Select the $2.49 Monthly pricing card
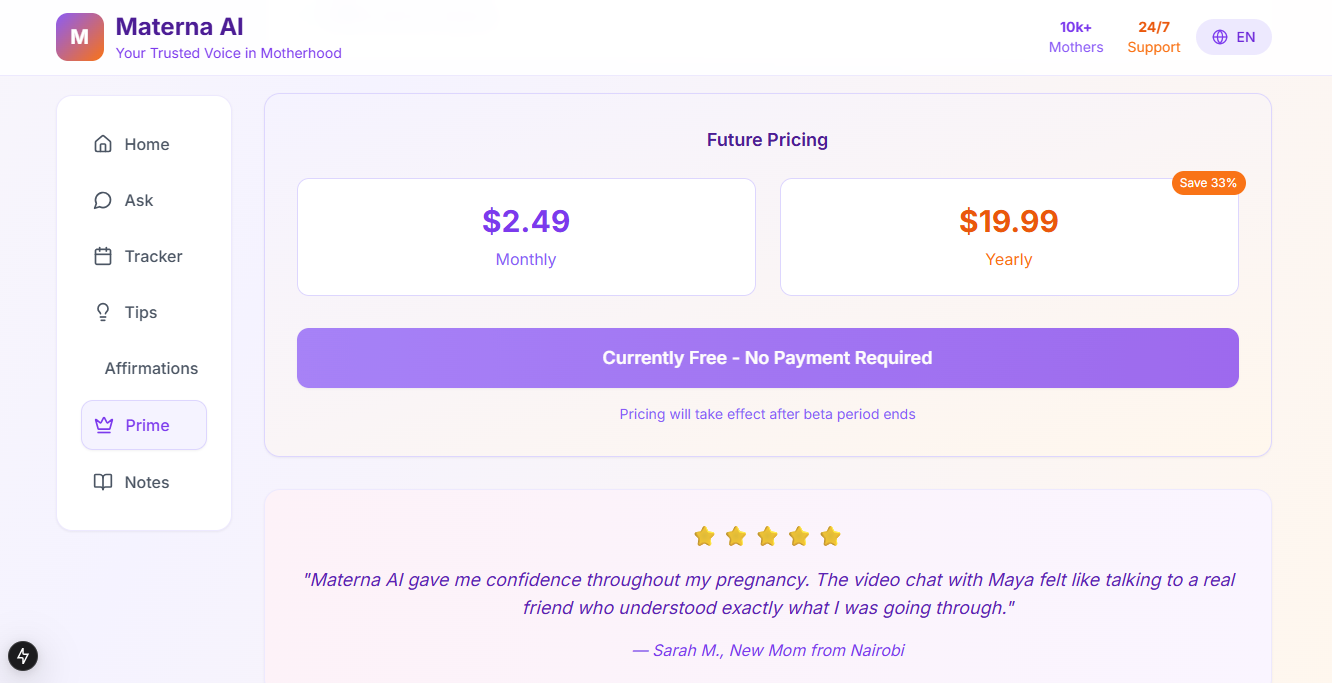 (526, 237)
